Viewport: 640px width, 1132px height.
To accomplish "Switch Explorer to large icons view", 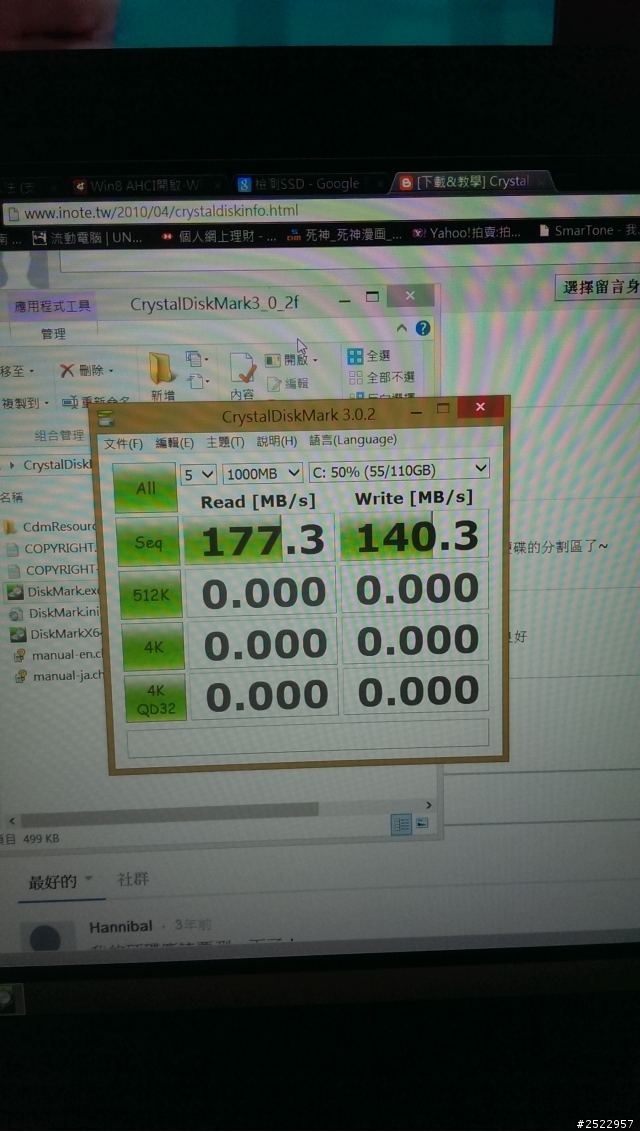I will click(422, 823).
